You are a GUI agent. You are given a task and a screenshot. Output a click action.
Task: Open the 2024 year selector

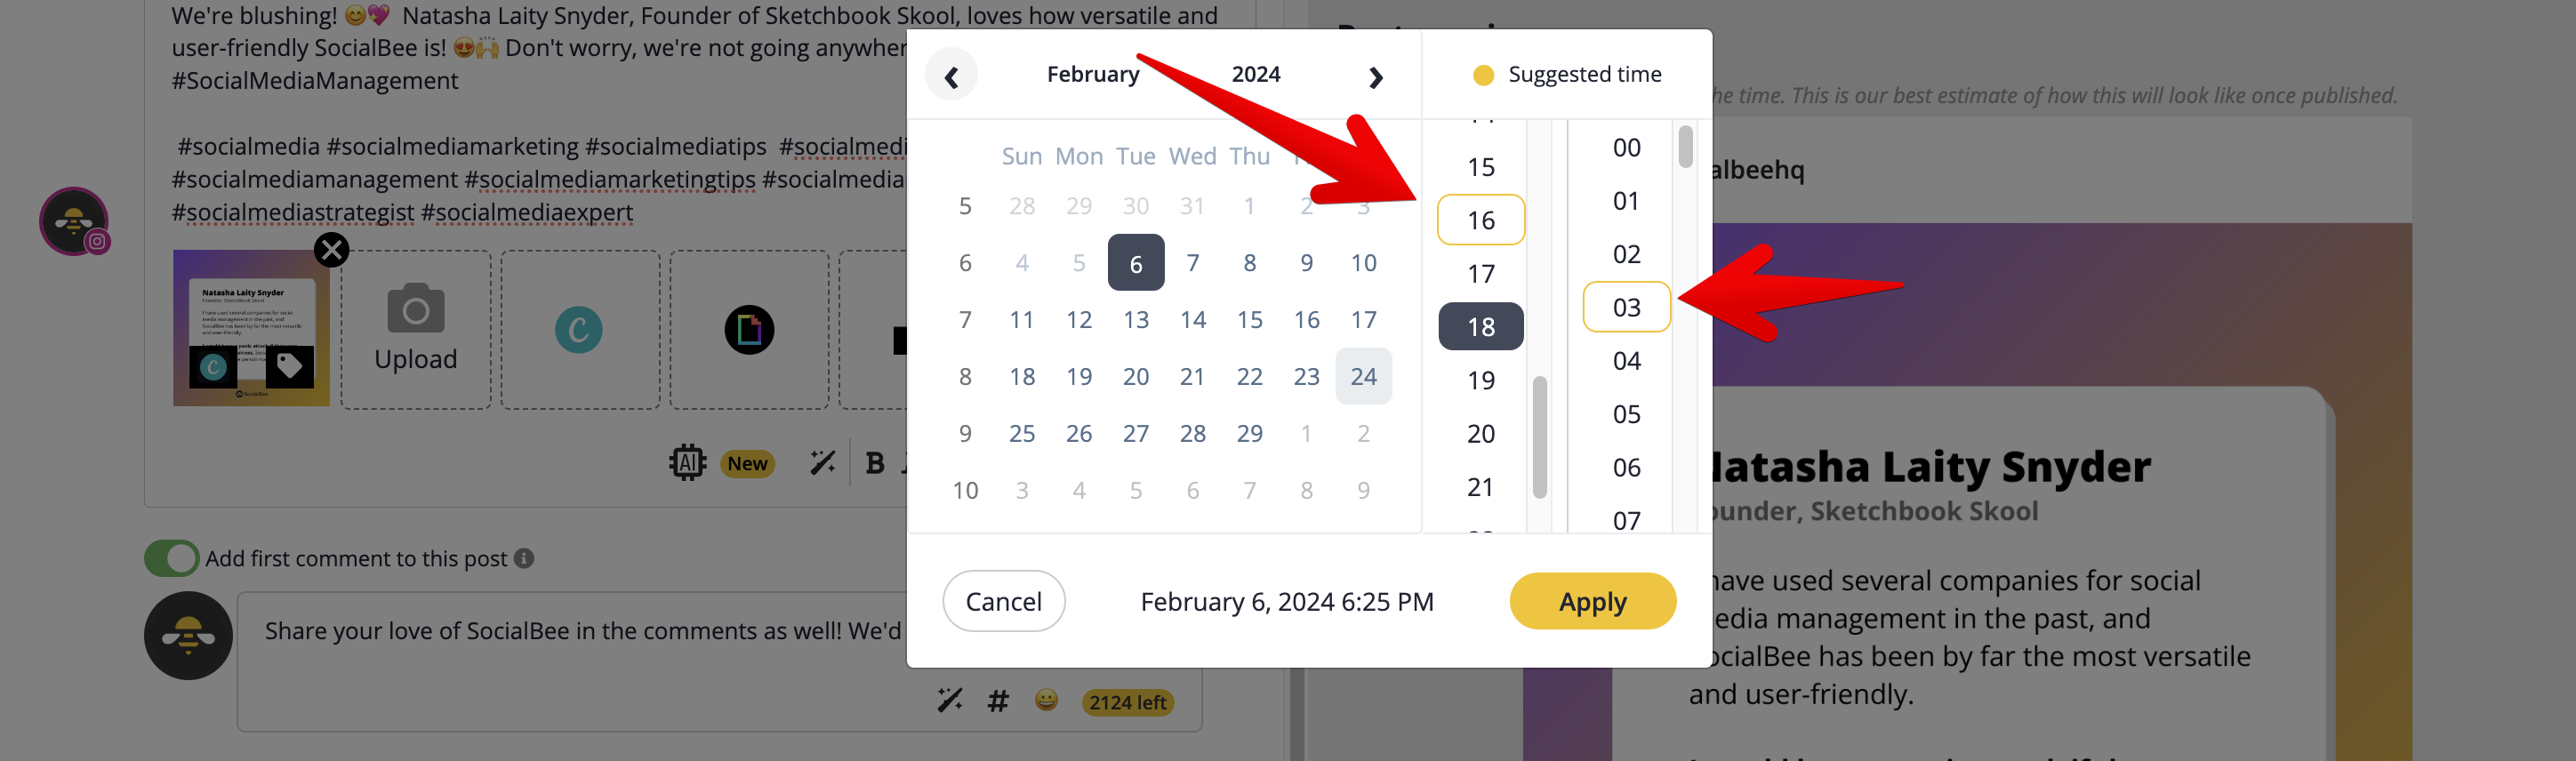coord(1256,74)
